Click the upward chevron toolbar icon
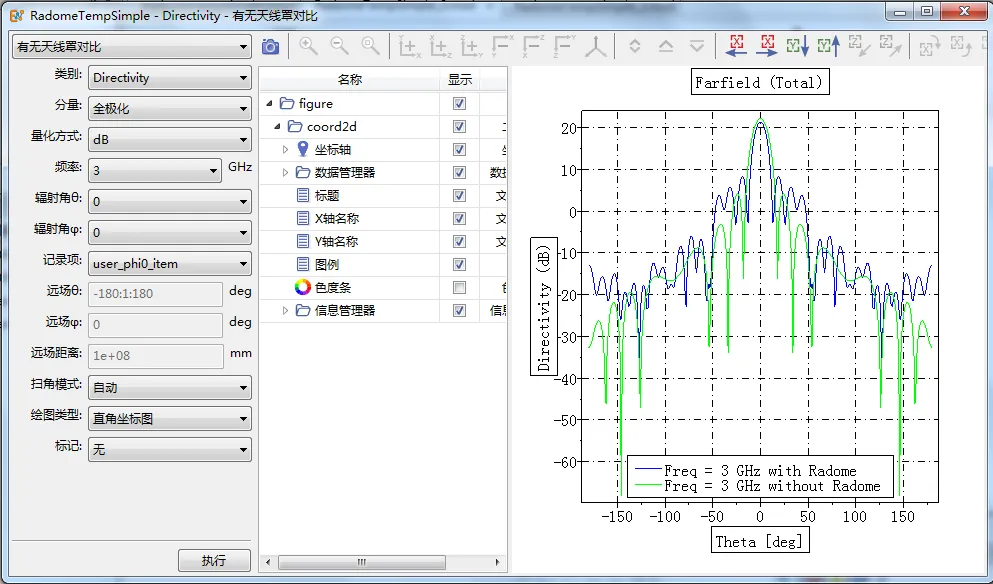Image resolution: width=993 pixels, height=584 pixels. [x=666, y=46]
